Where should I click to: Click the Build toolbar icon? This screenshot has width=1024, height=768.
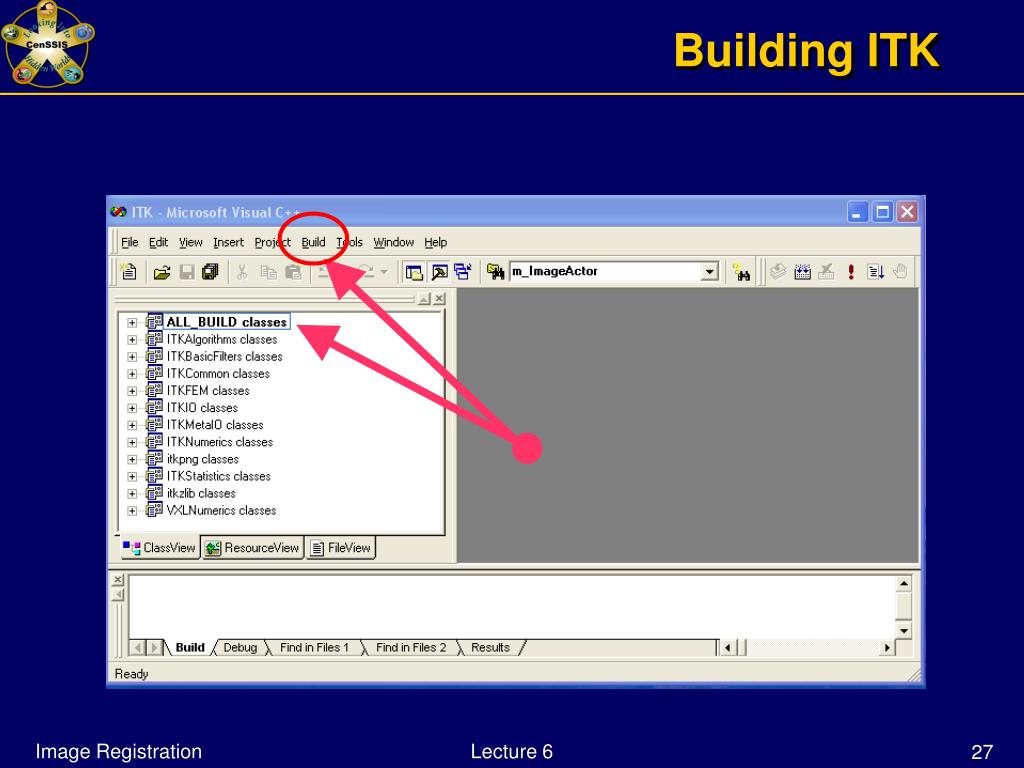(x=803, y=272)
